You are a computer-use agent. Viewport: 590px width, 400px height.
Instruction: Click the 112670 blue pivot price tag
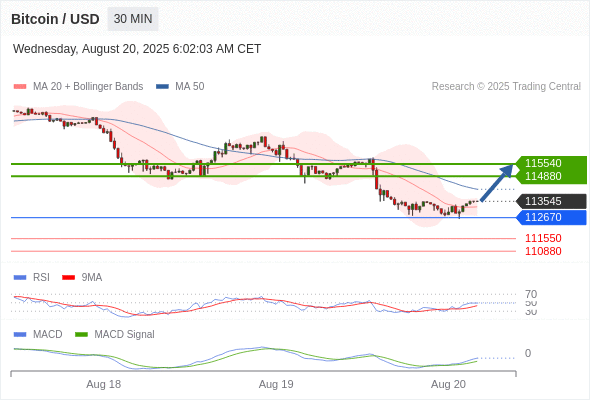[x=551, y=217]
